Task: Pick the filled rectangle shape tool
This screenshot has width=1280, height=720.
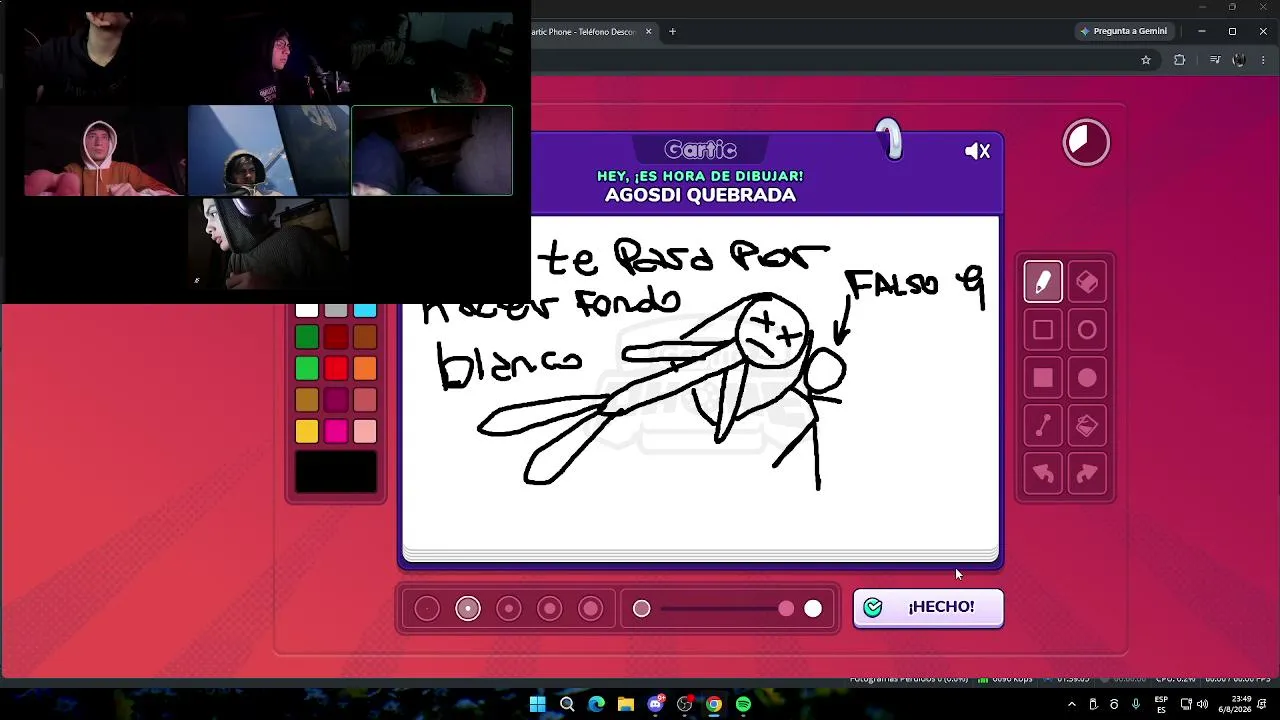Action: point(1043,378)
